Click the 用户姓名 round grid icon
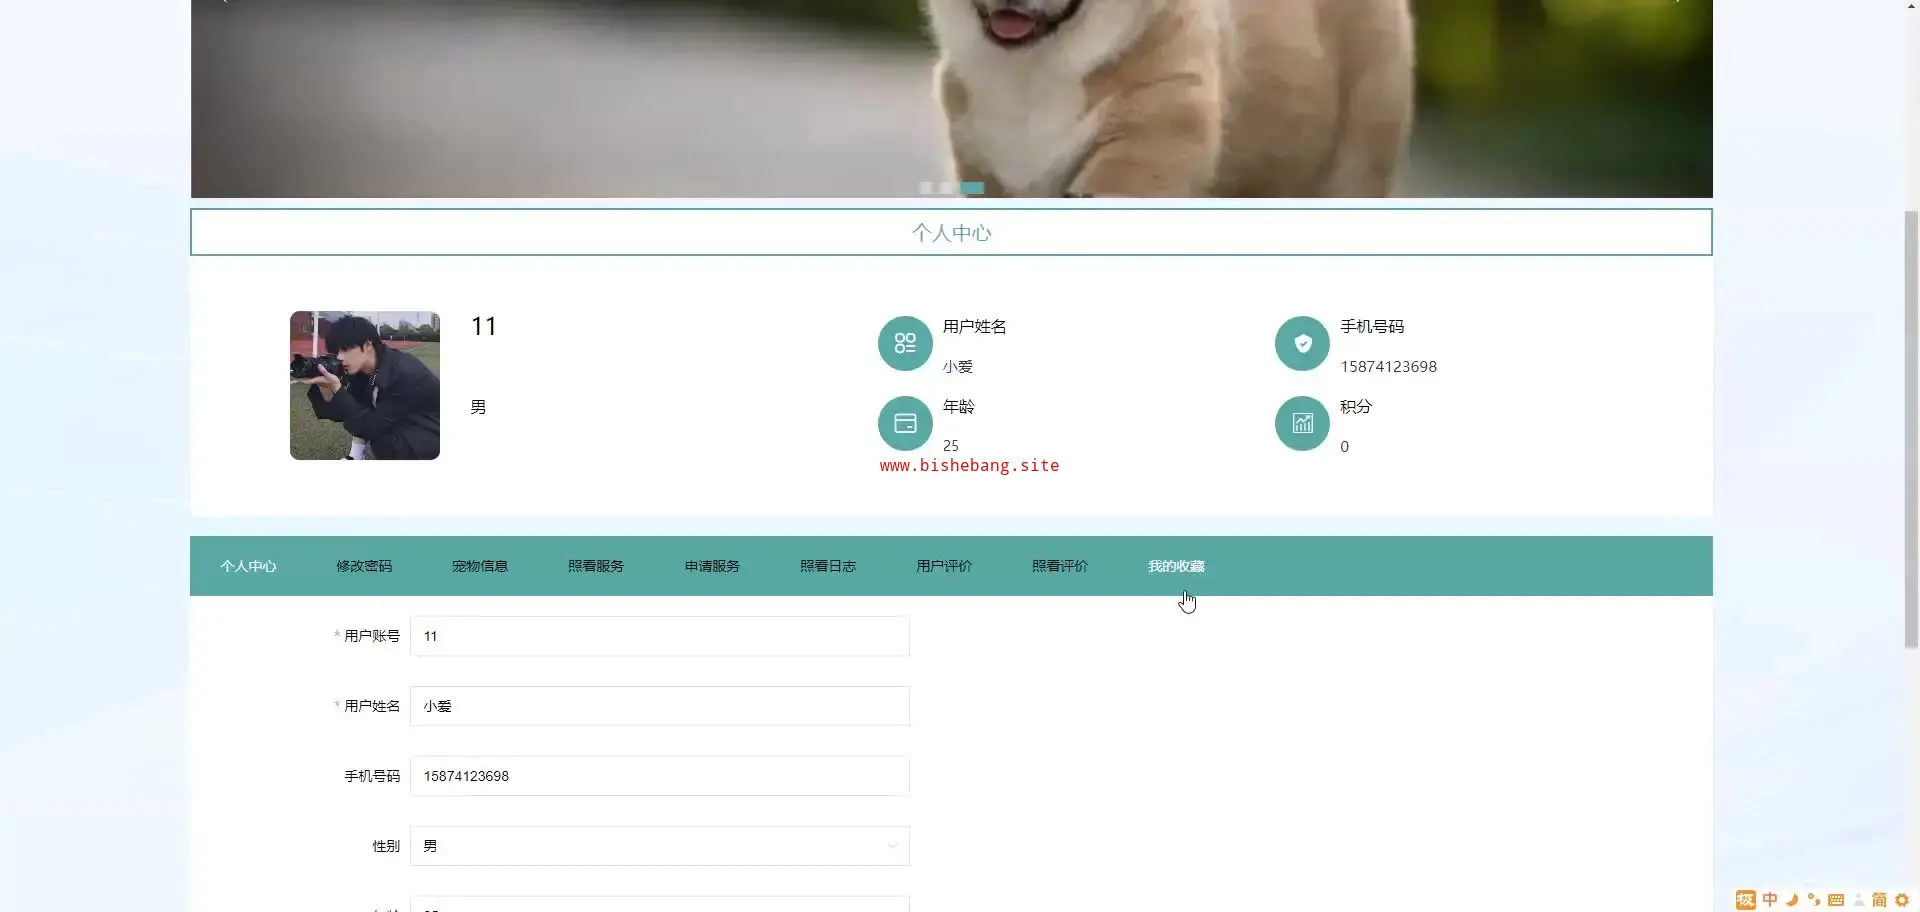1920x912 pixels. point(905,343)
